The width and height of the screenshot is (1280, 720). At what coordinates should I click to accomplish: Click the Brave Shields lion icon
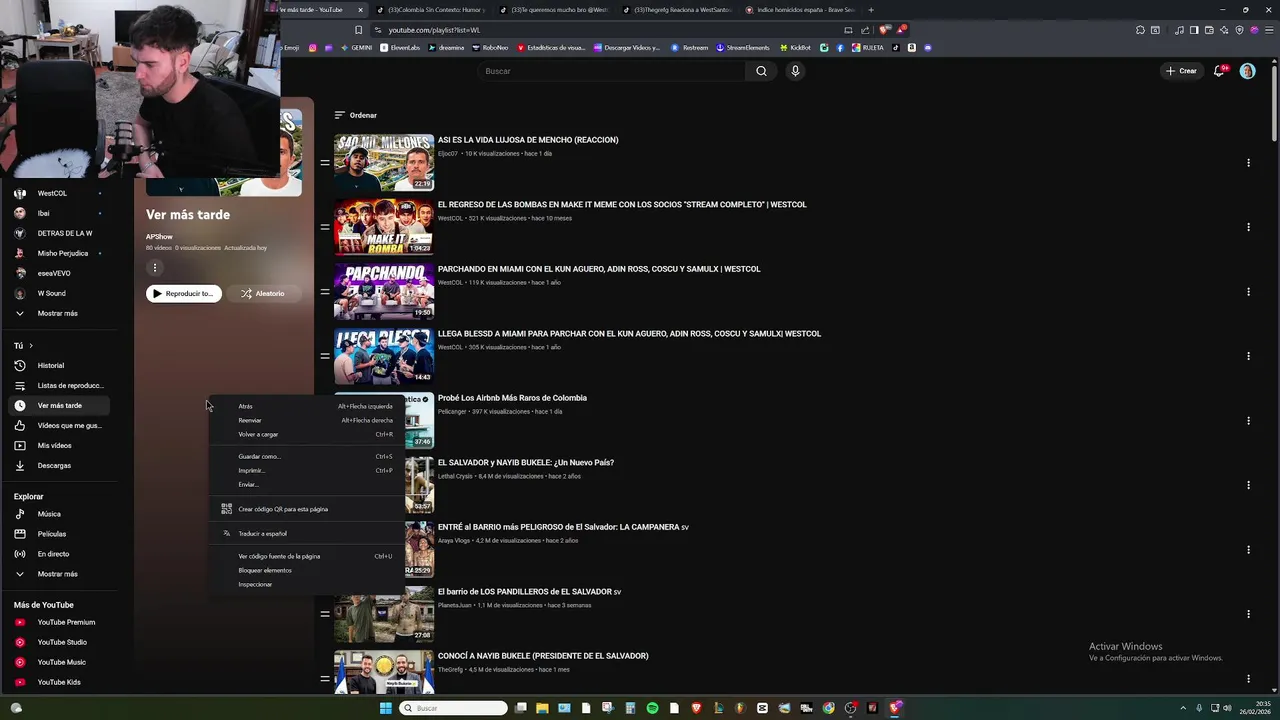883,30
